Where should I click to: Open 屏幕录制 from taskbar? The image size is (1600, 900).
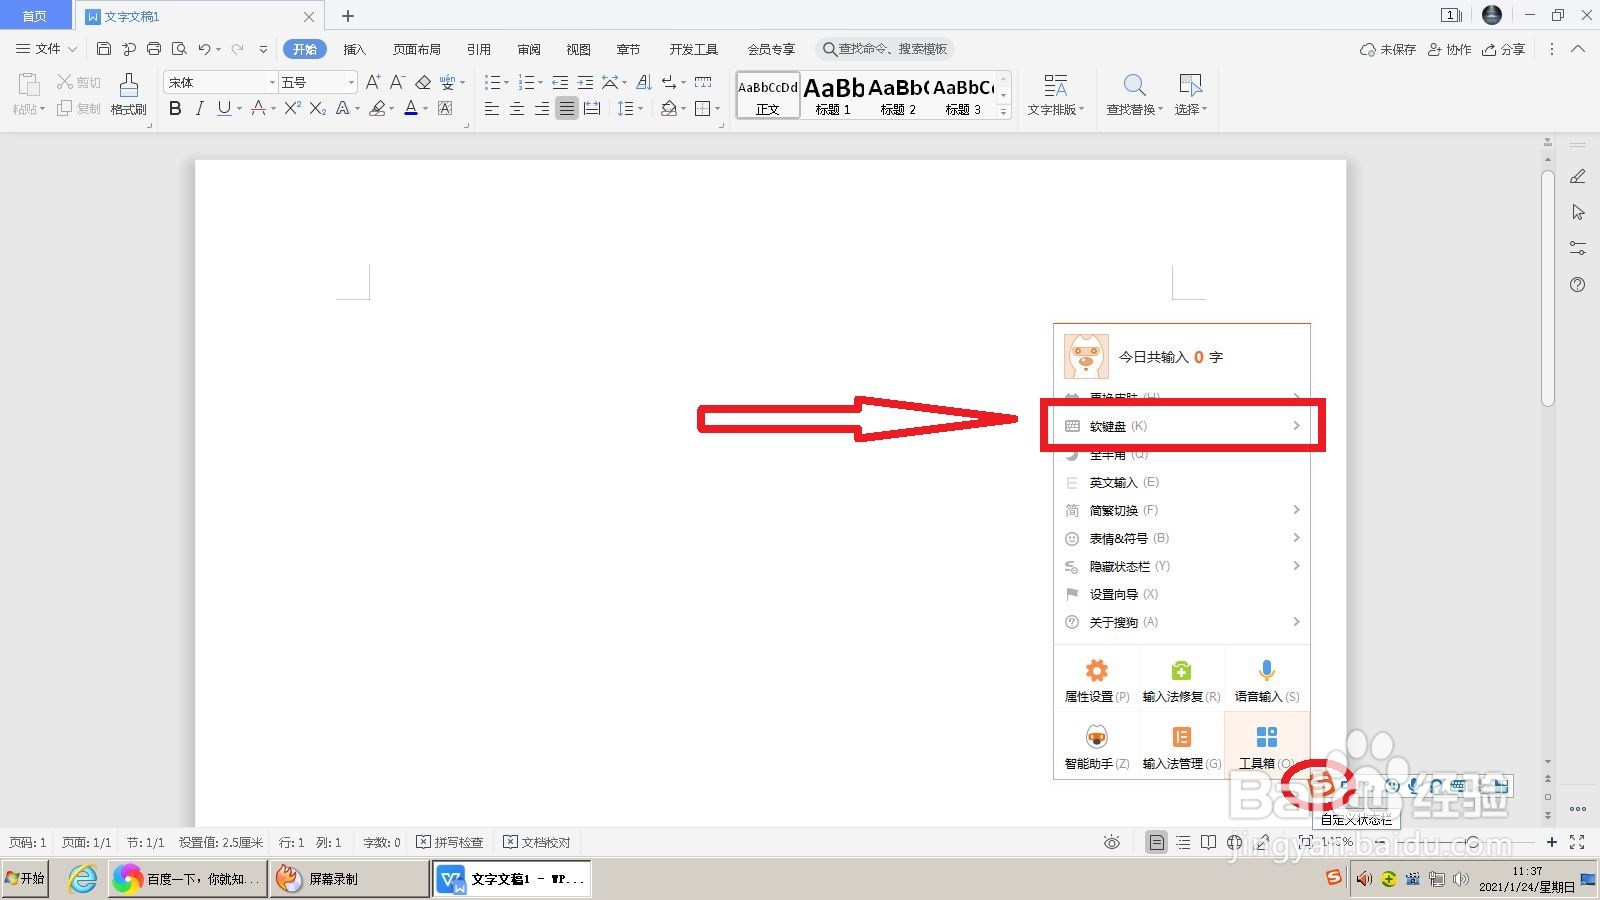(349, 879)
